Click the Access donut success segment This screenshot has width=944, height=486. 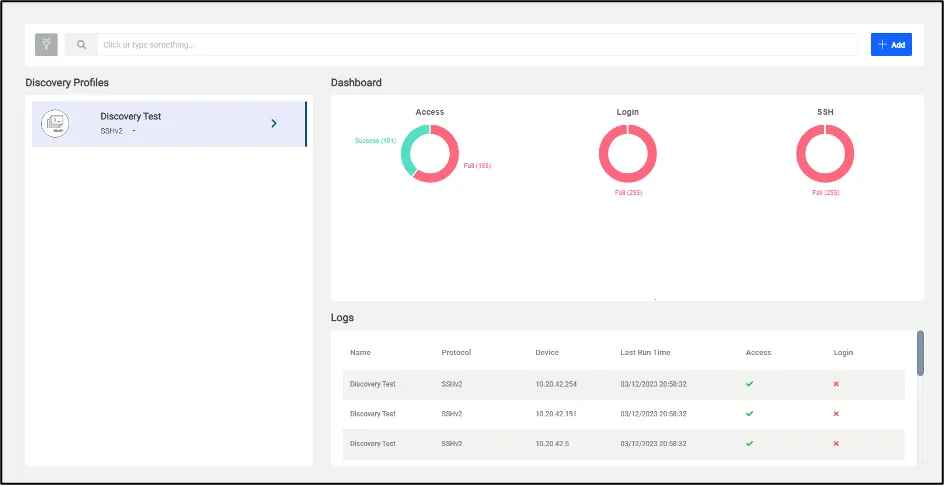pyautogui.click(x=409, y=148)
